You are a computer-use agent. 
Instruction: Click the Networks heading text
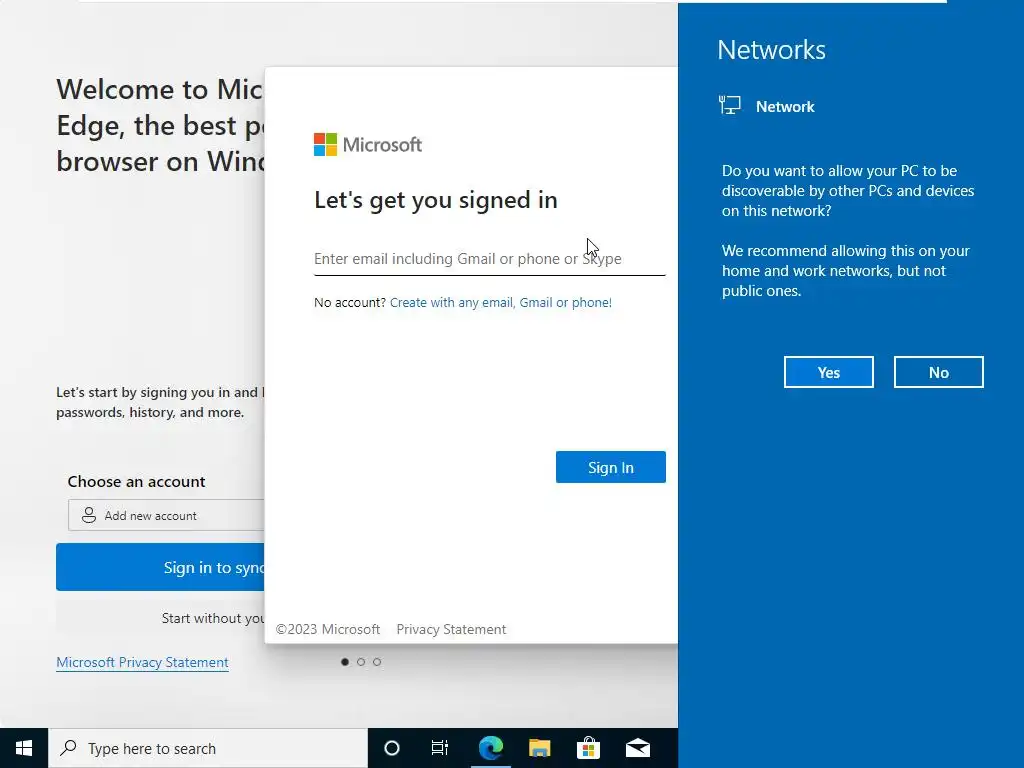point(771,50)
